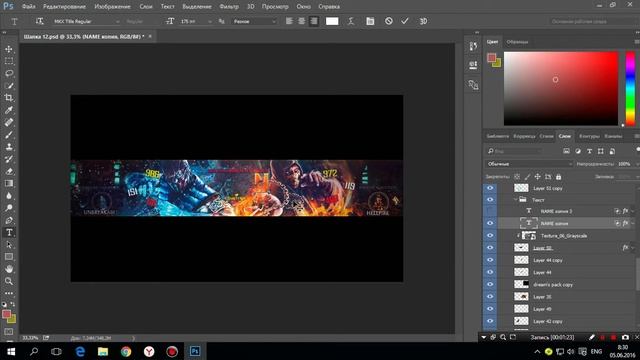Viewport: 640px width, 360px height.
Task: Click the foreground color swatch in toolbar
Action: pyautogui.click(x=6, y=314)
